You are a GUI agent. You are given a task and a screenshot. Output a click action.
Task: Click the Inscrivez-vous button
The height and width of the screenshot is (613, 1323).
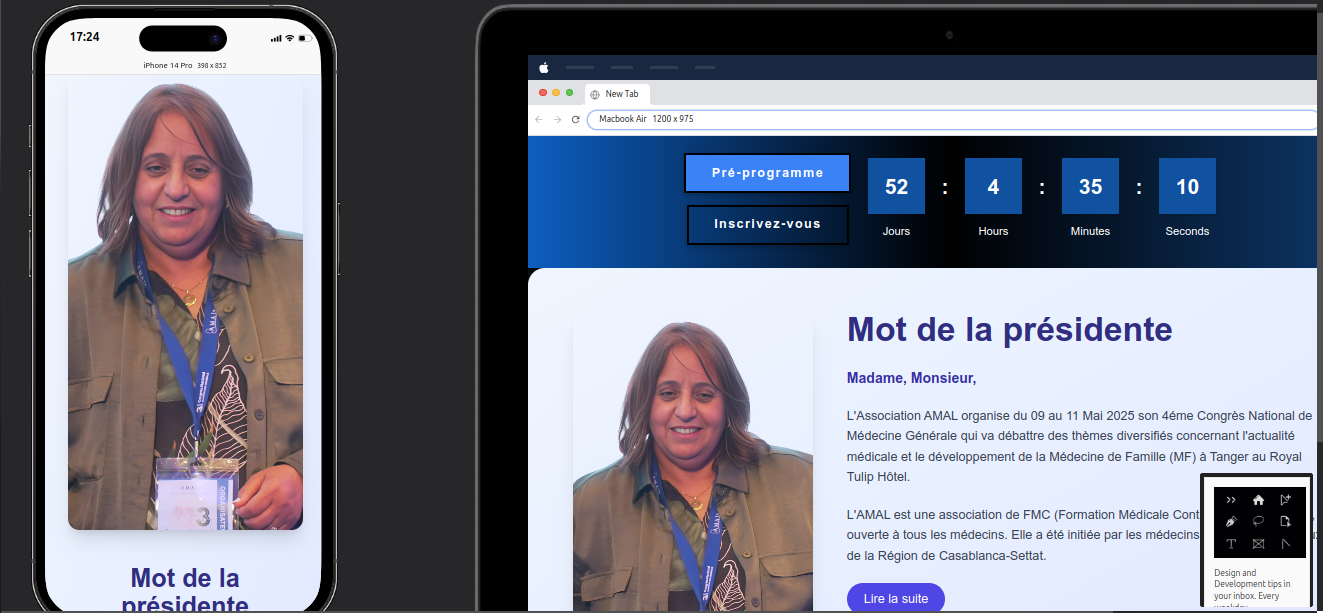[x=767, y=224]
